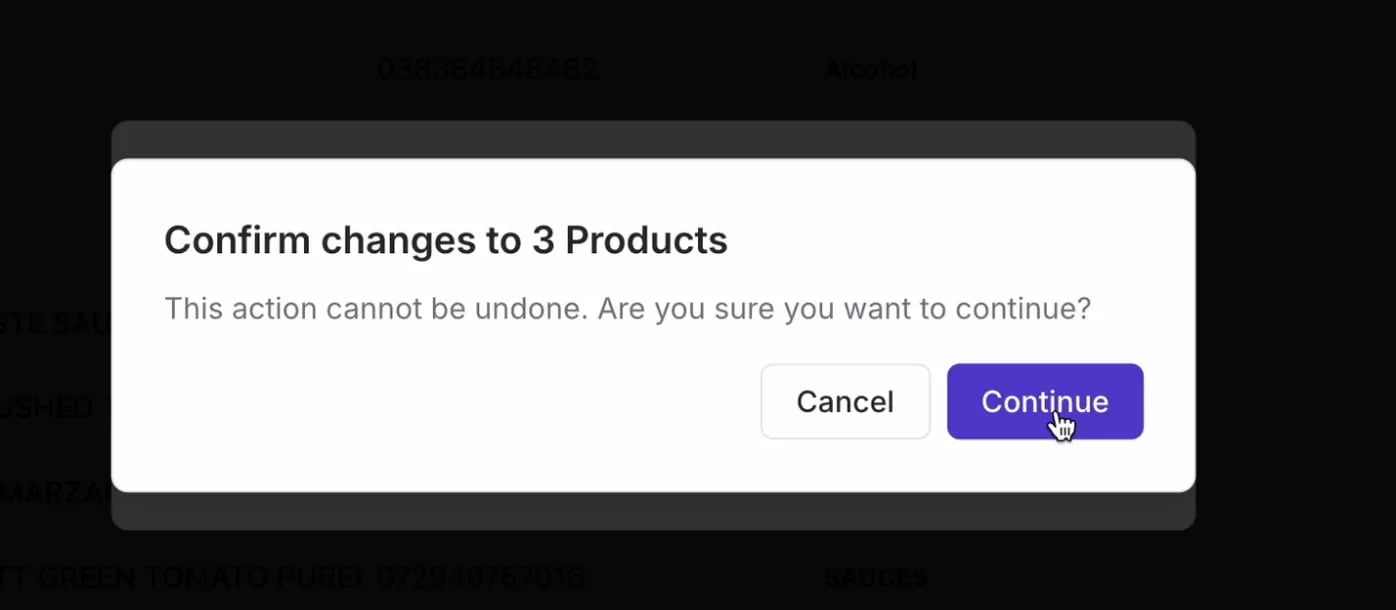Viewport: 1396px width, 610px height.
Task: Click the Cancel button
Action: (x=845, y=401)
